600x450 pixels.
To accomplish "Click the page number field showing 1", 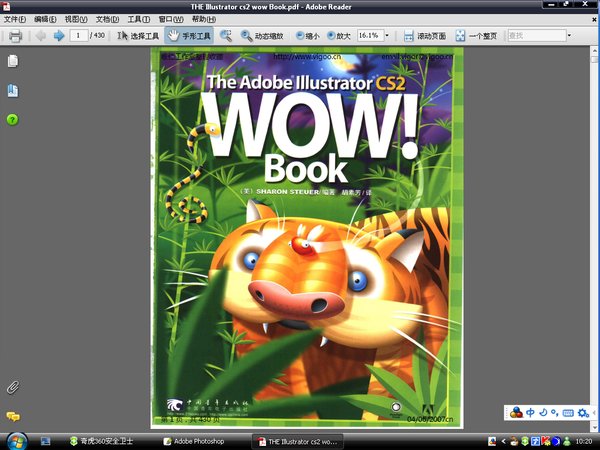I will tap(78, 36).
